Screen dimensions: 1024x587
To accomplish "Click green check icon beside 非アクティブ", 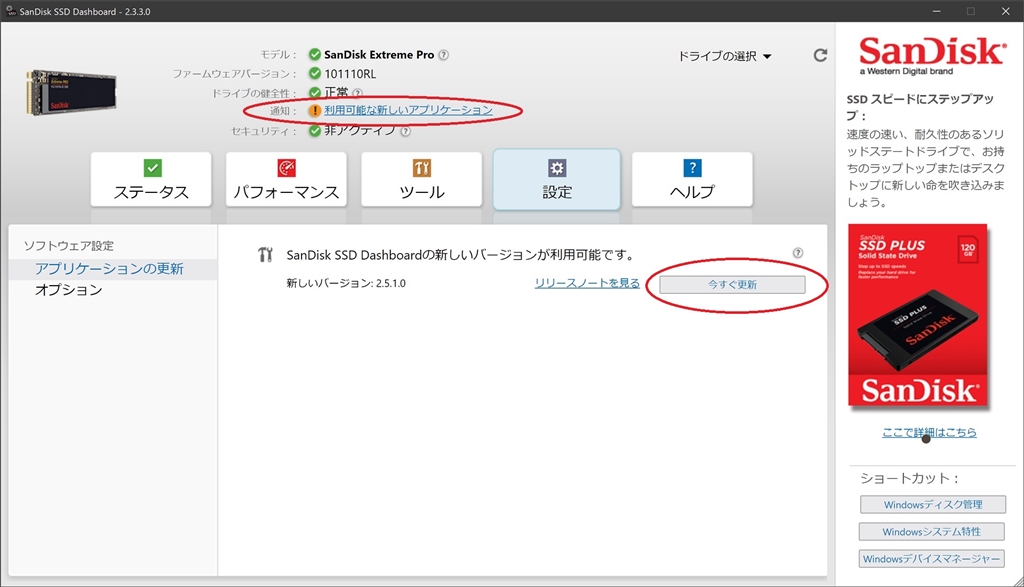I will click(315, 131).
